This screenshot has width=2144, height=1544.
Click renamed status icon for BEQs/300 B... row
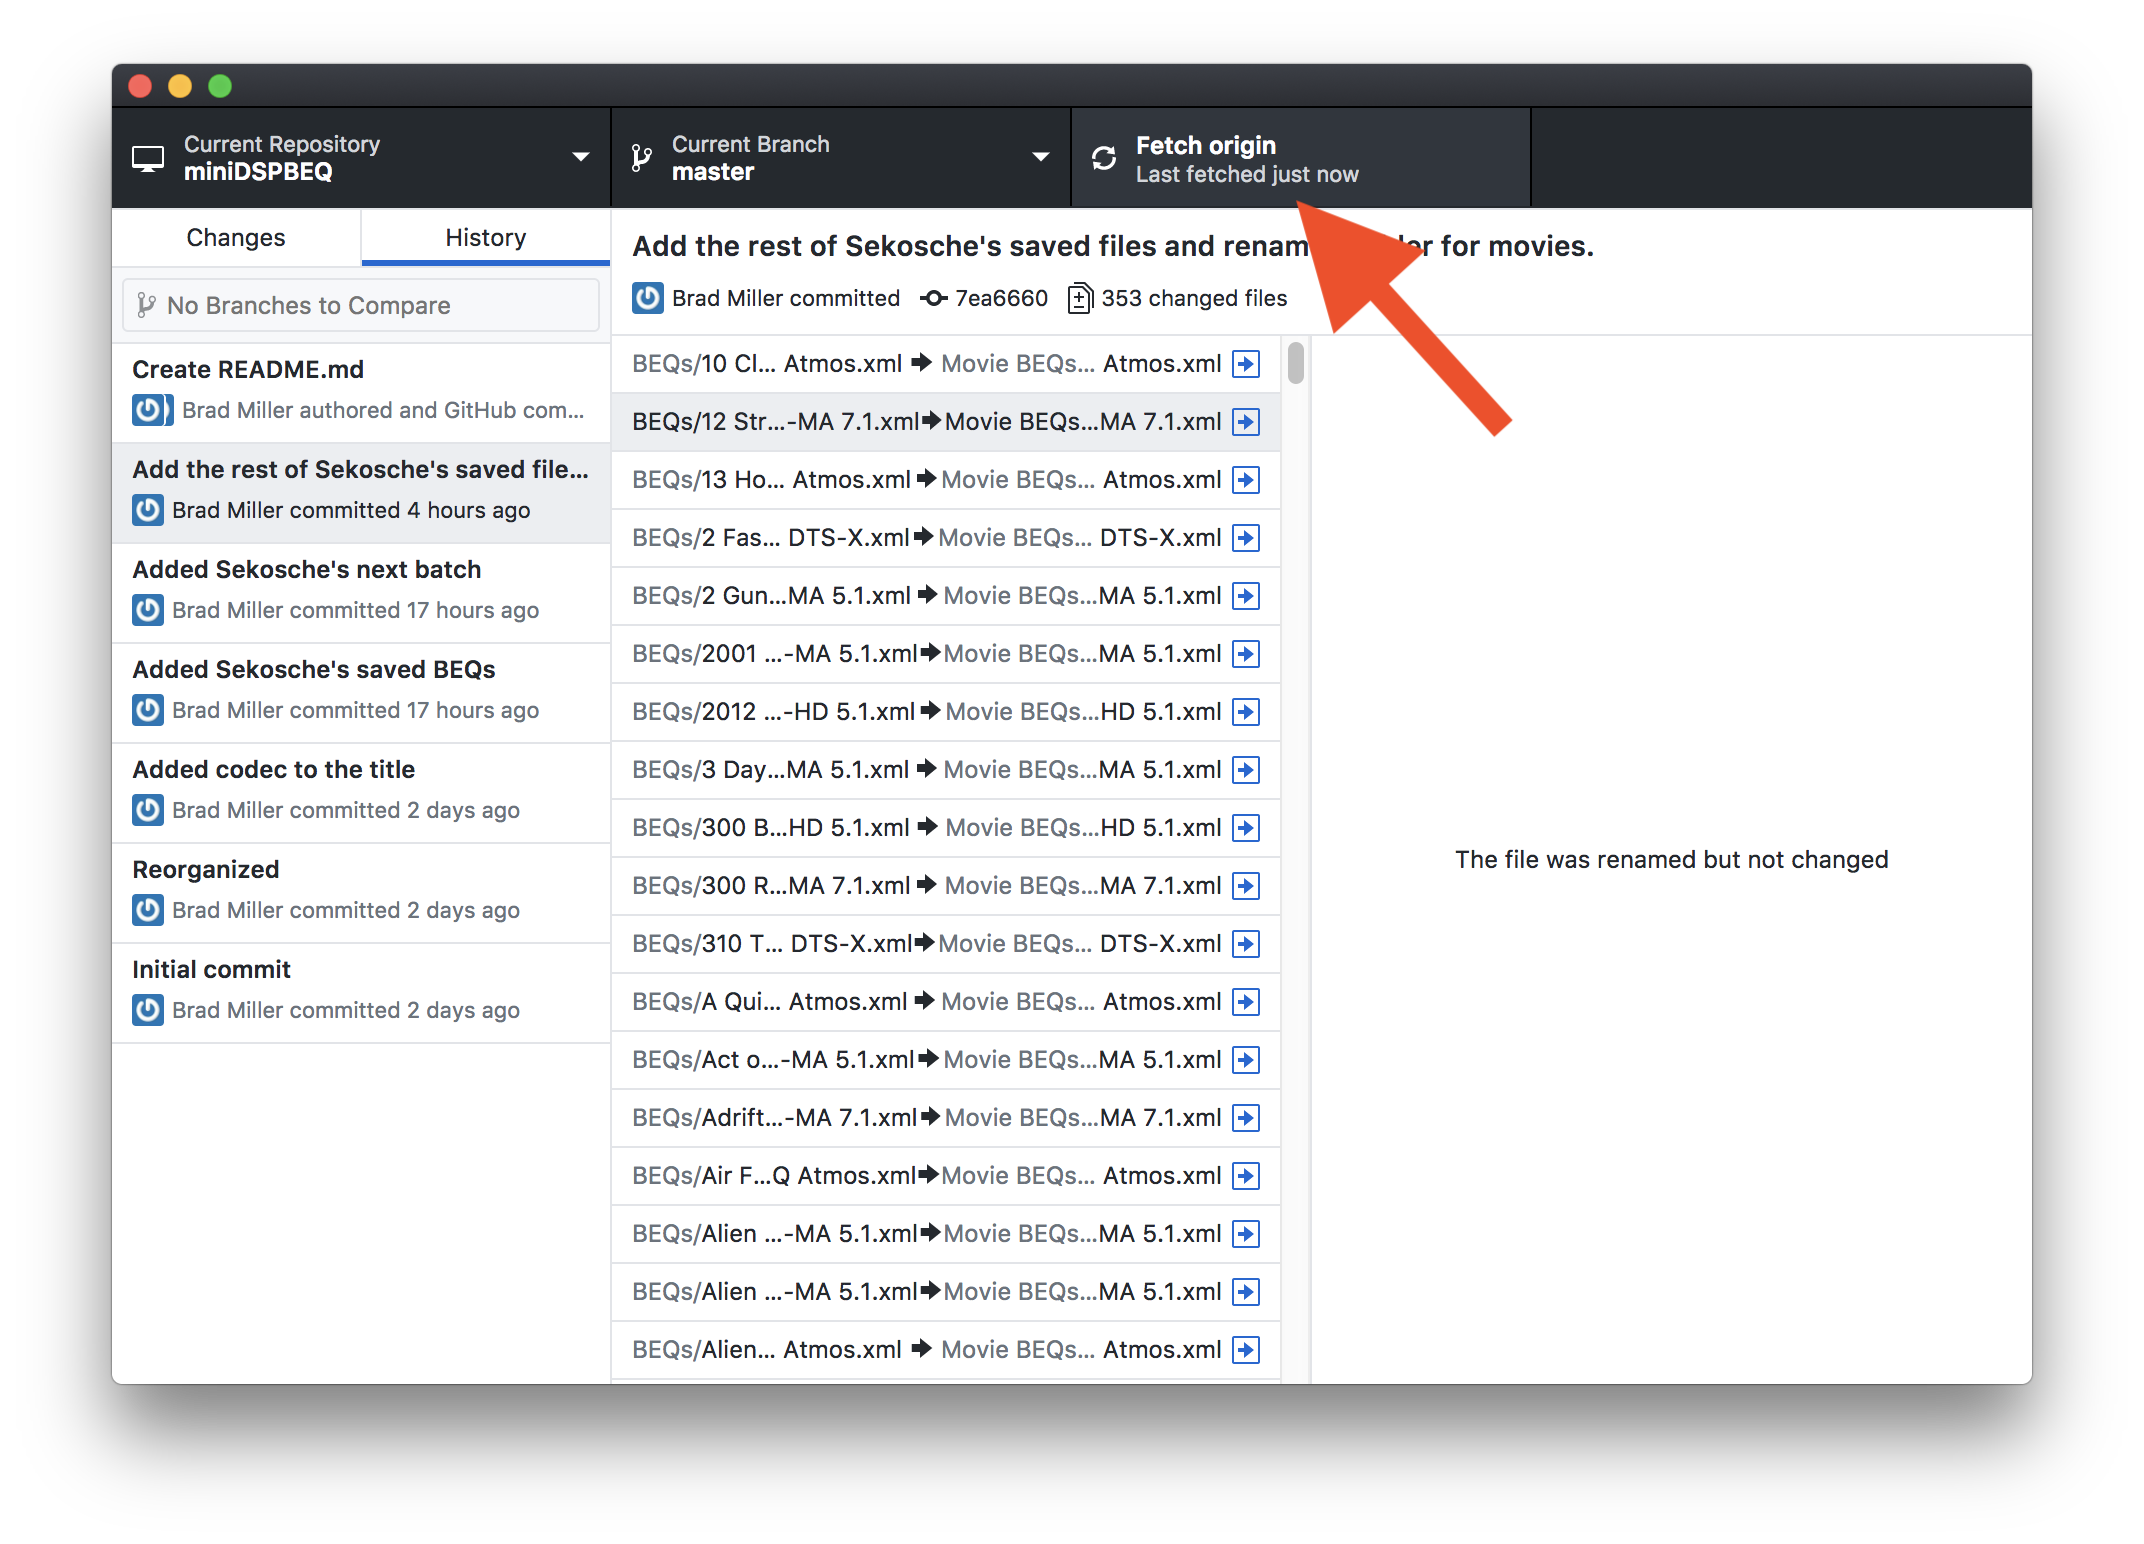pos(1246,828)
